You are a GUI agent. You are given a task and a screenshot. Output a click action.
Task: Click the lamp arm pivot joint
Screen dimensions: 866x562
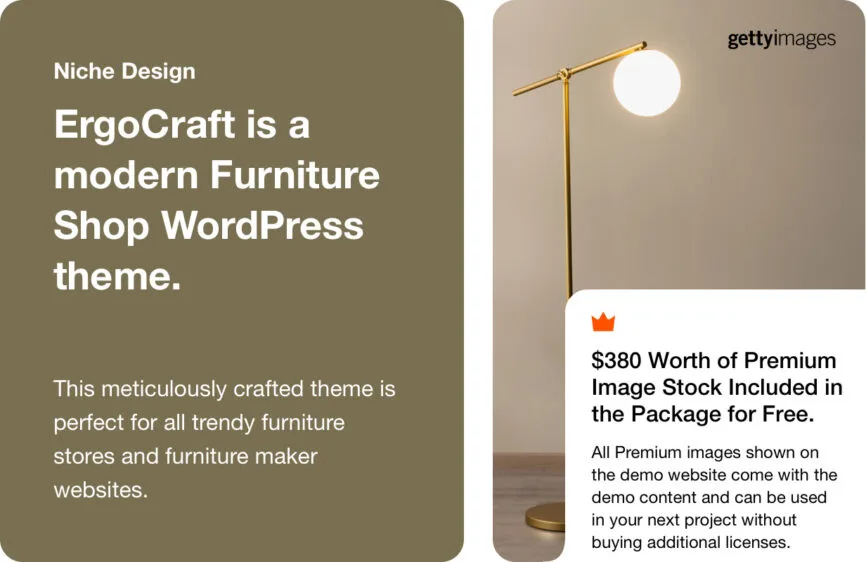pos(565,73)
